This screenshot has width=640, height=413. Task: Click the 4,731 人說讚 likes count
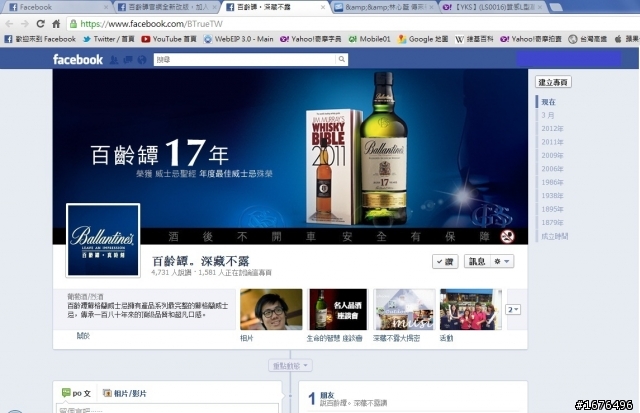171,273
